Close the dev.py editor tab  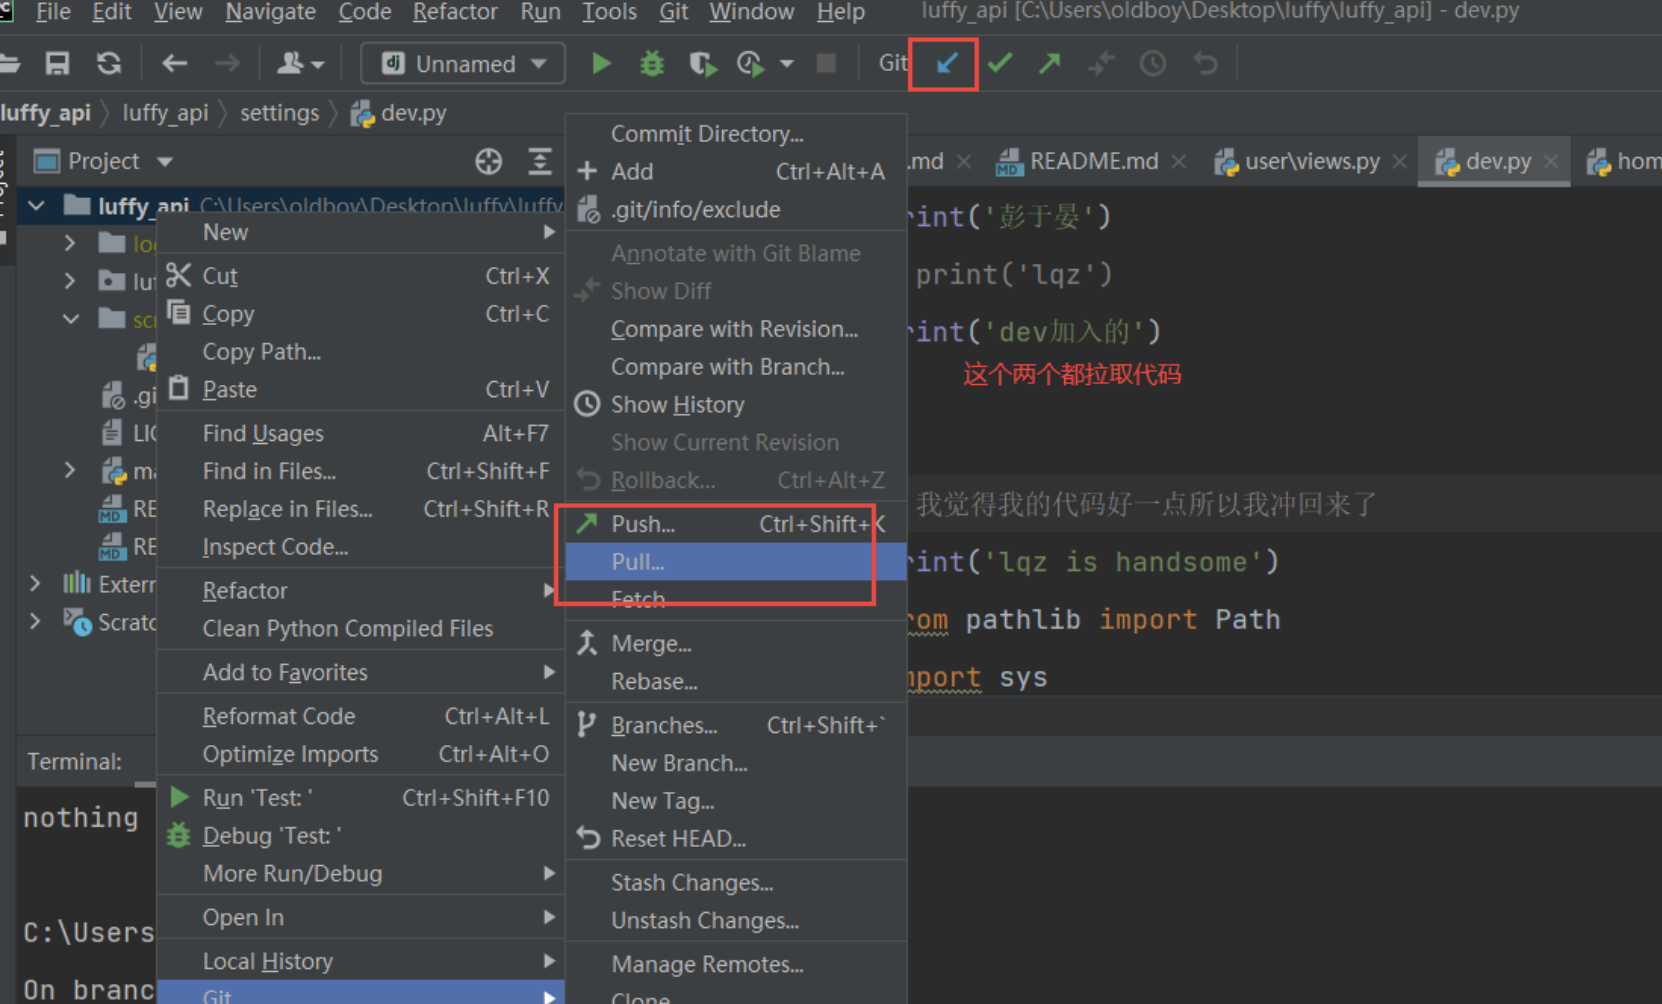(x=1550, y=161)
